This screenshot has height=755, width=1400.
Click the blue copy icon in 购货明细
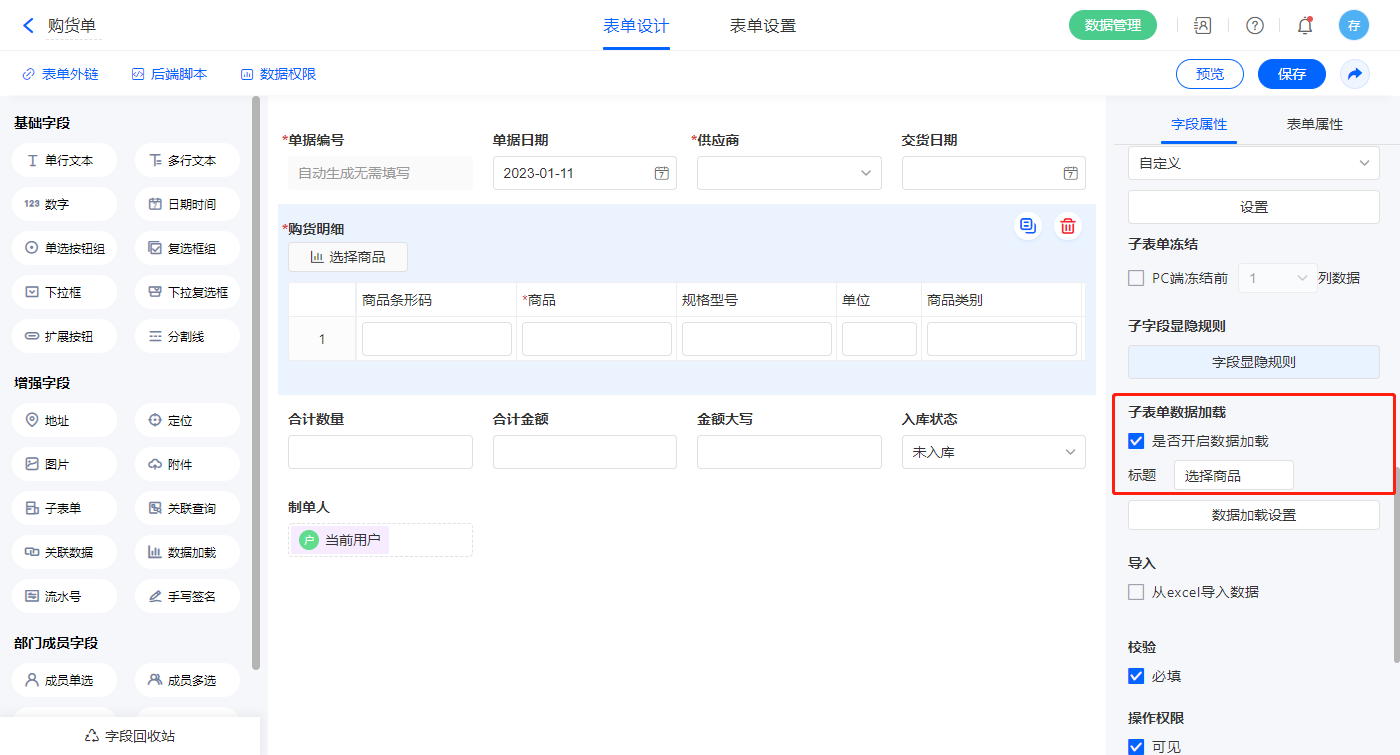coord(1027,226)
